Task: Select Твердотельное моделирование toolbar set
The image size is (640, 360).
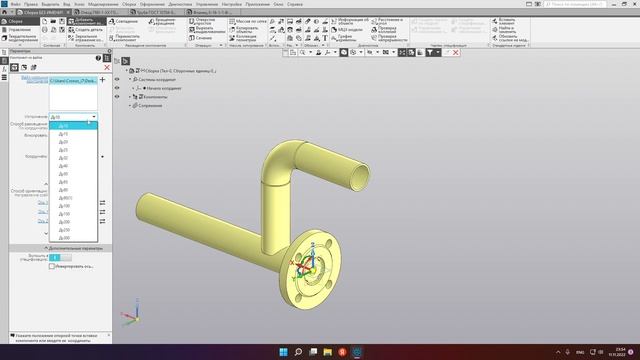Action: (20, 38)
